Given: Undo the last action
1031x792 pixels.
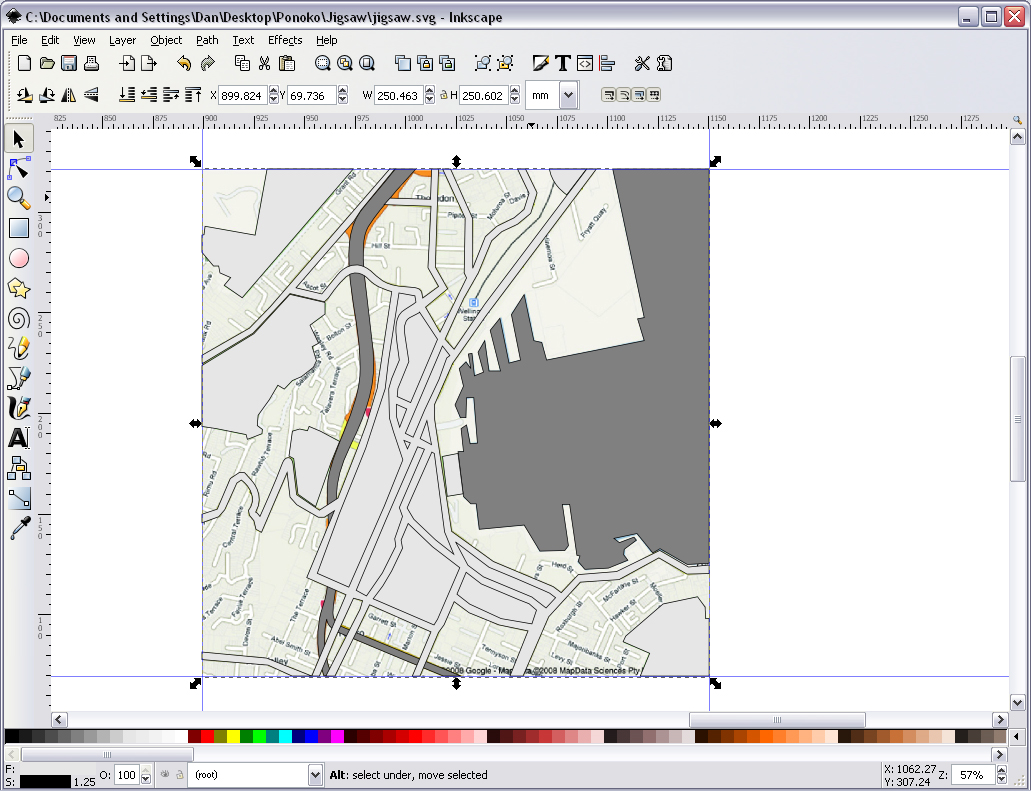Looking at the screenshot, I should tap(184, 63).
